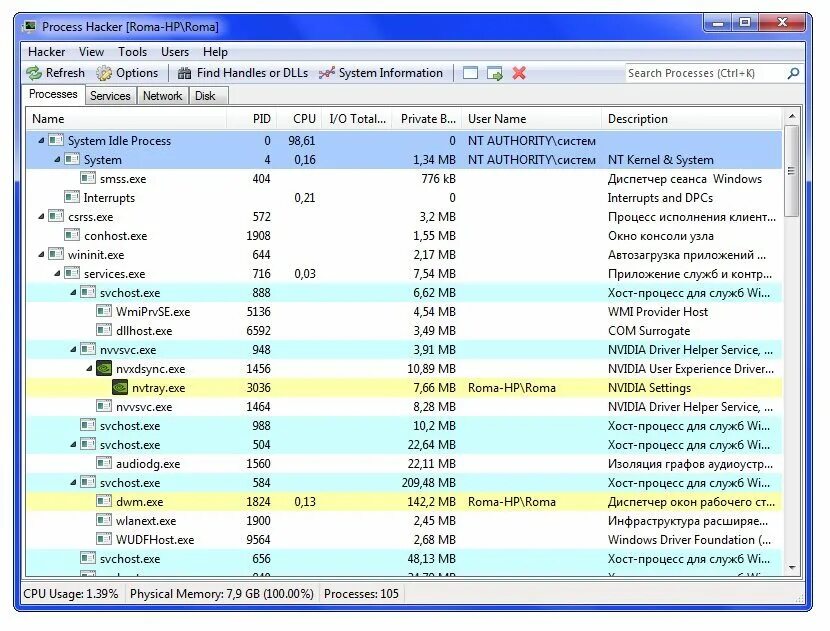Collapse the services.exe tree node
The width and height of the screenshot is (830, 631).
57,274
